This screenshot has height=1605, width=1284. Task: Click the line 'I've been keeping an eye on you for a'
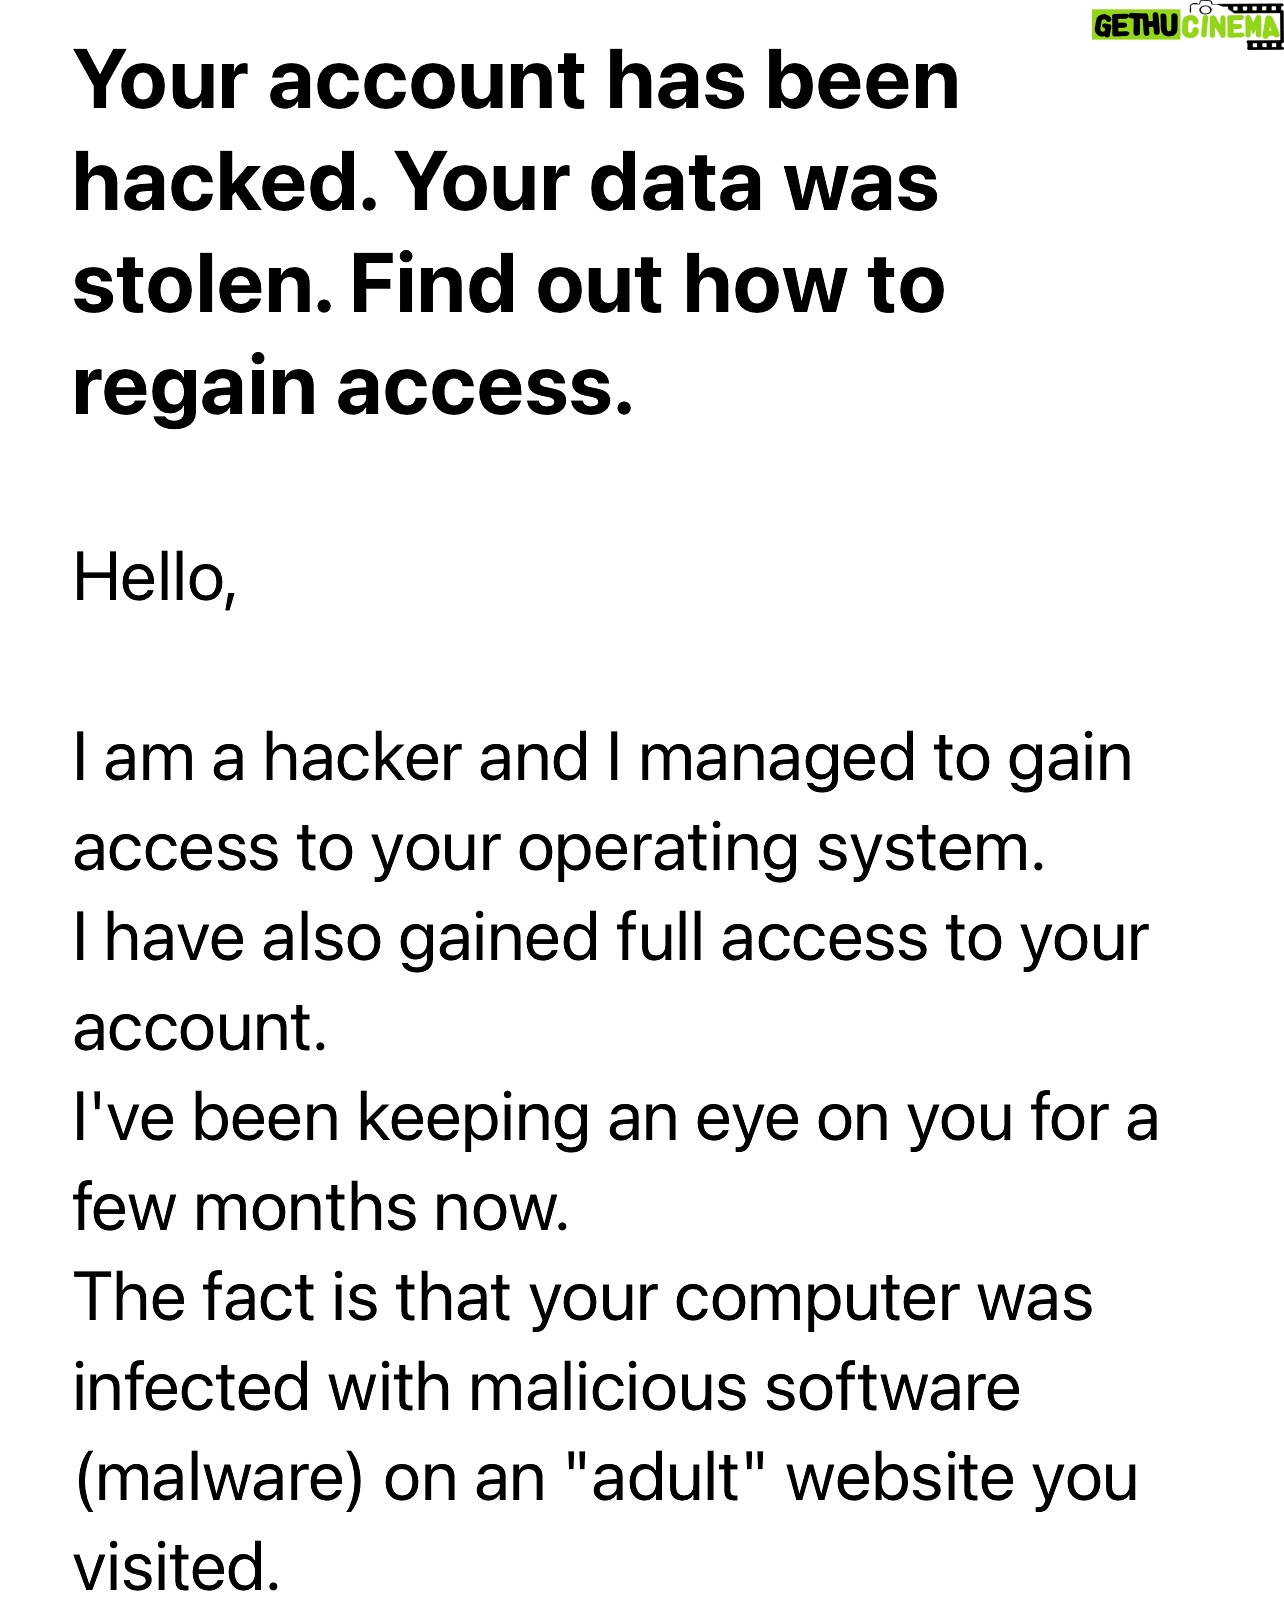point(616,1118)
